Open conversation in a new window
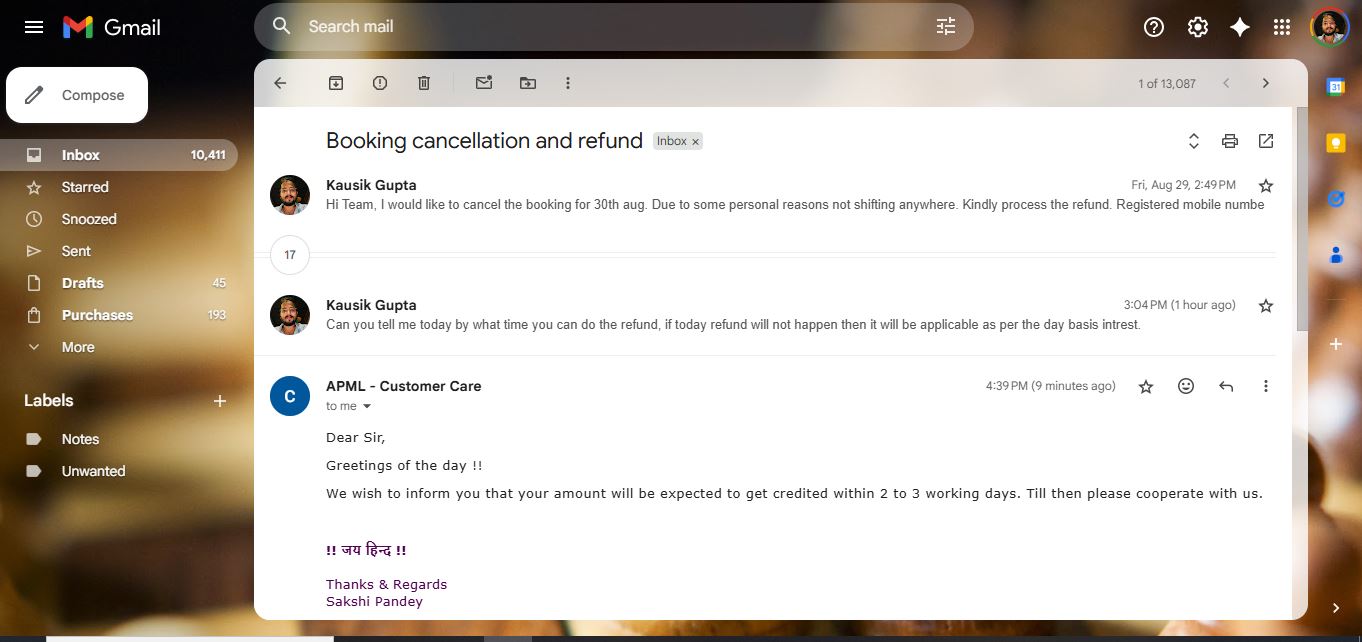1362x642 pixels. 1266,141
